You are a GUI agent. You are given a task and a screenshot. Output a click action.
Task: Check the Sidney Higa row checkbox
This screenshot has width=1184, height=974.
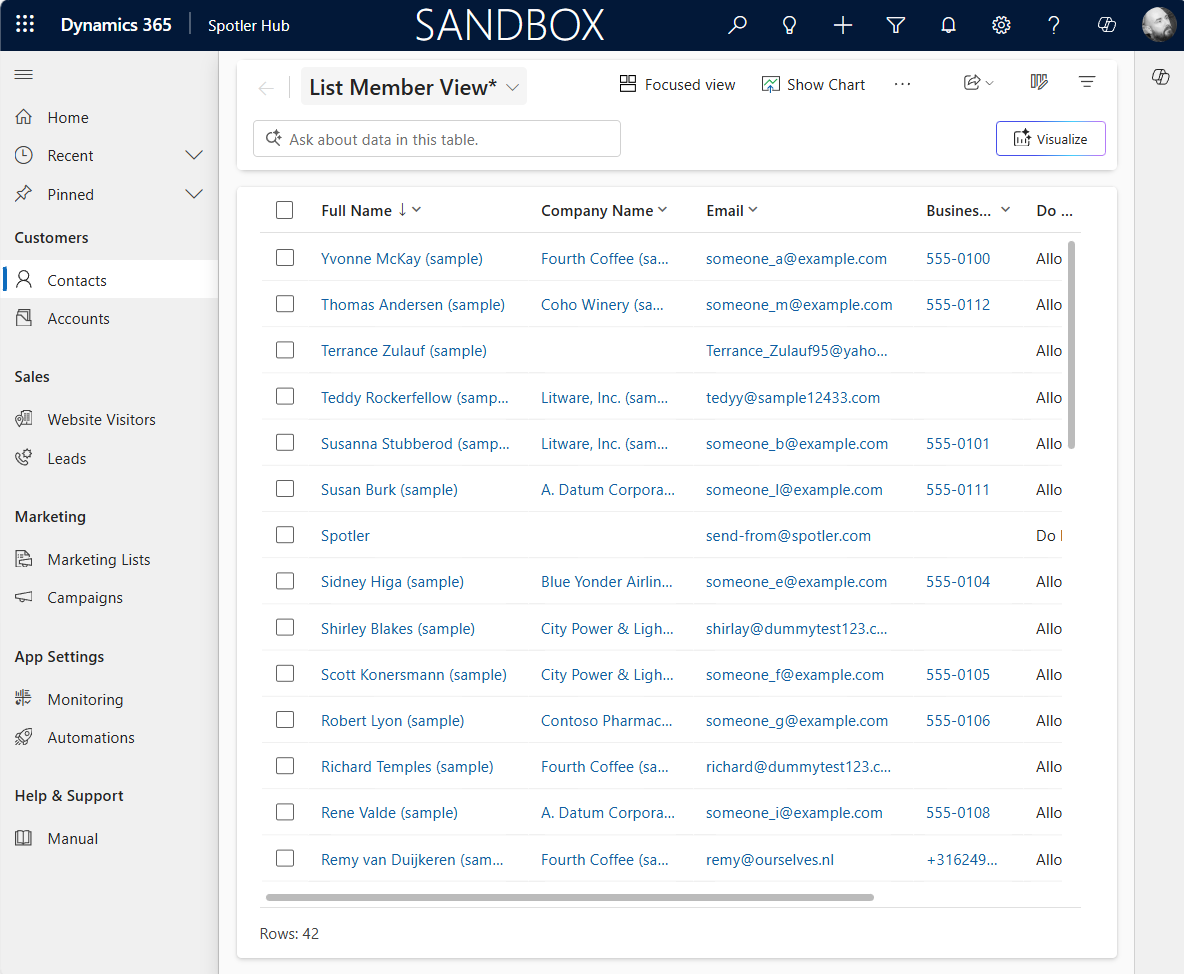click(x=285, y=581)
